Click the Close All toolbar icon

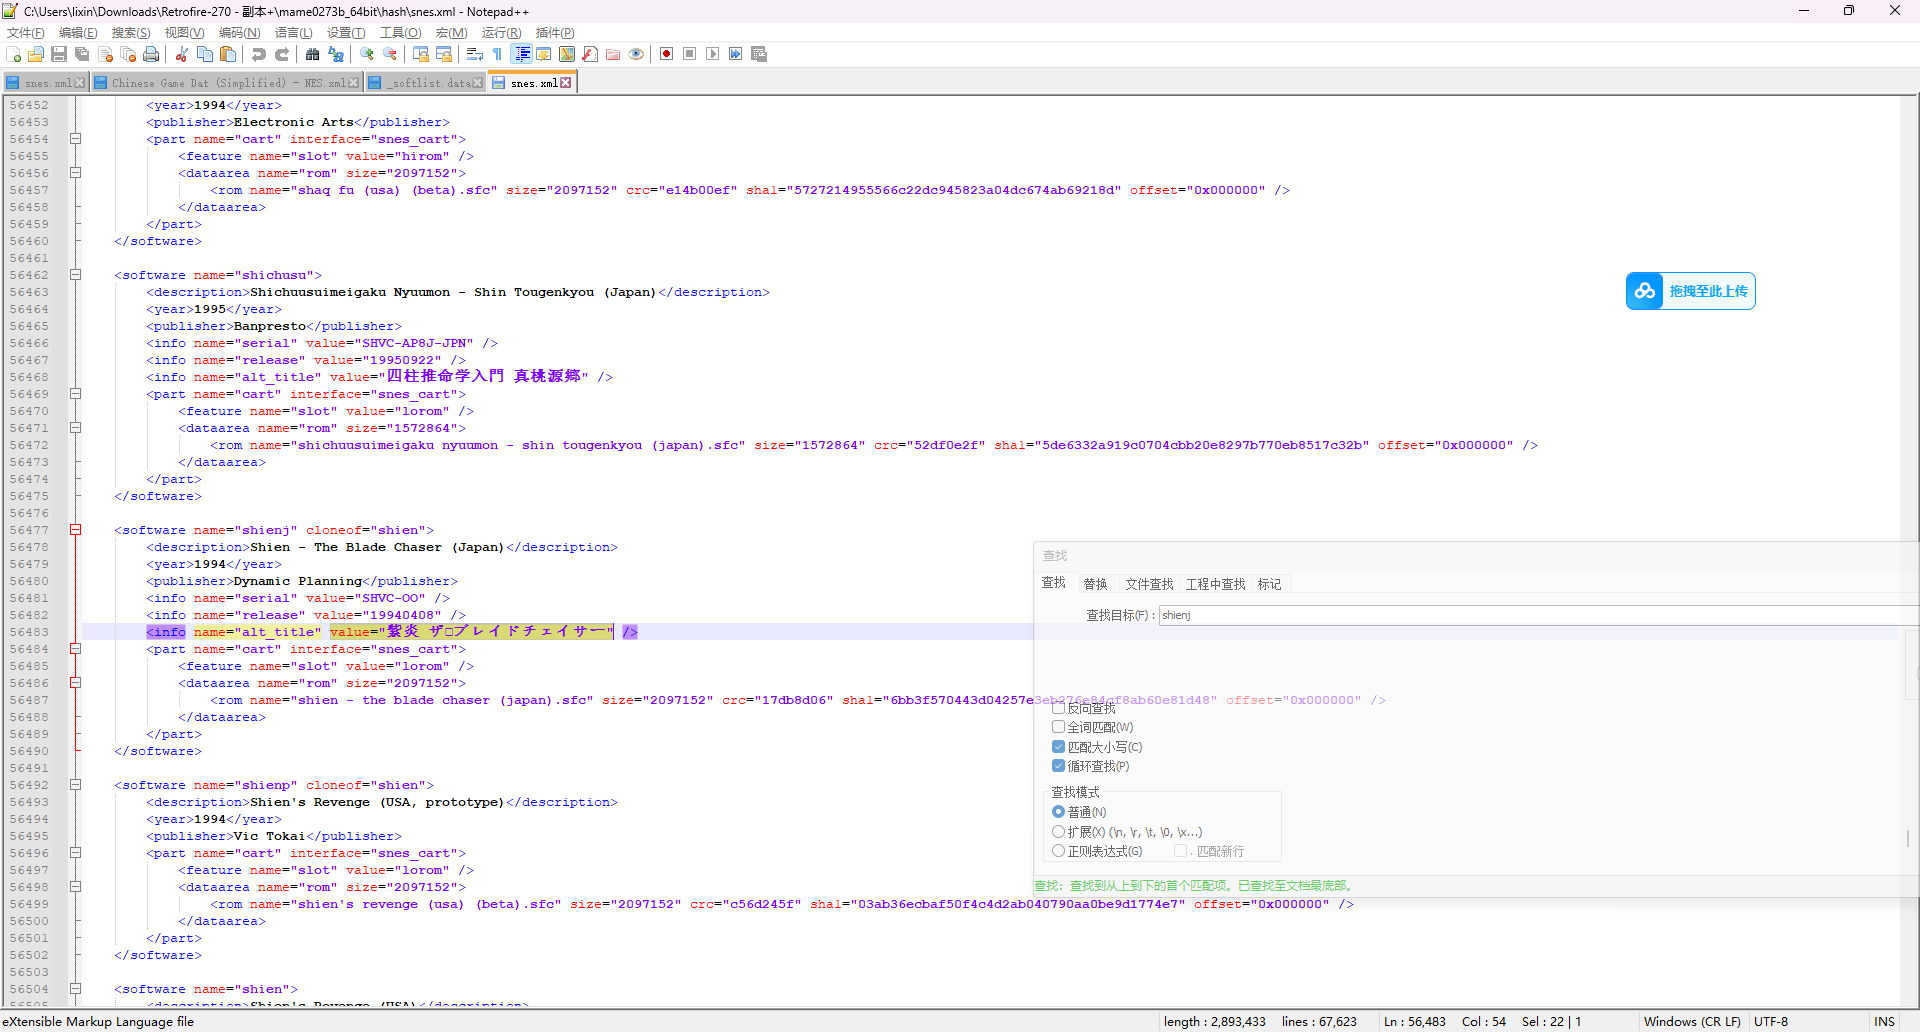(128, 54)
